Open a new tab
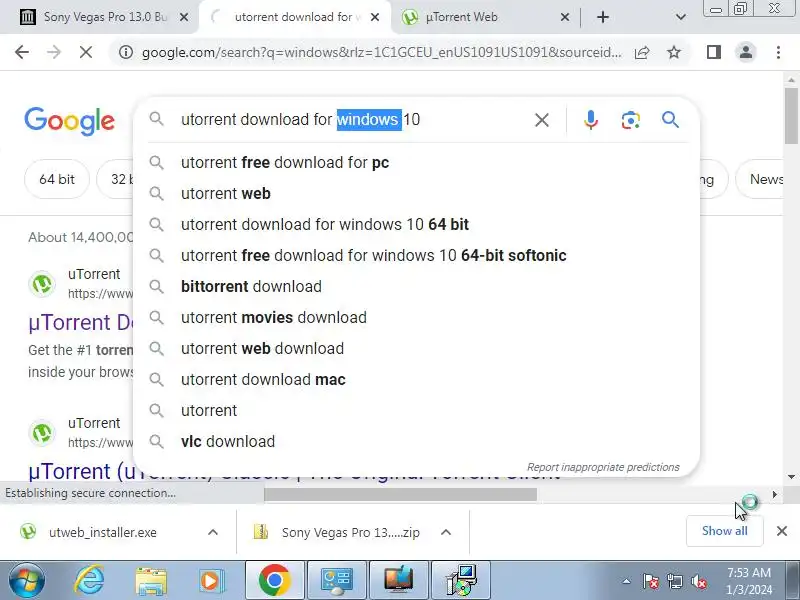Image resolution: width=800 pixels, height=600 pixels. [603, 17]
